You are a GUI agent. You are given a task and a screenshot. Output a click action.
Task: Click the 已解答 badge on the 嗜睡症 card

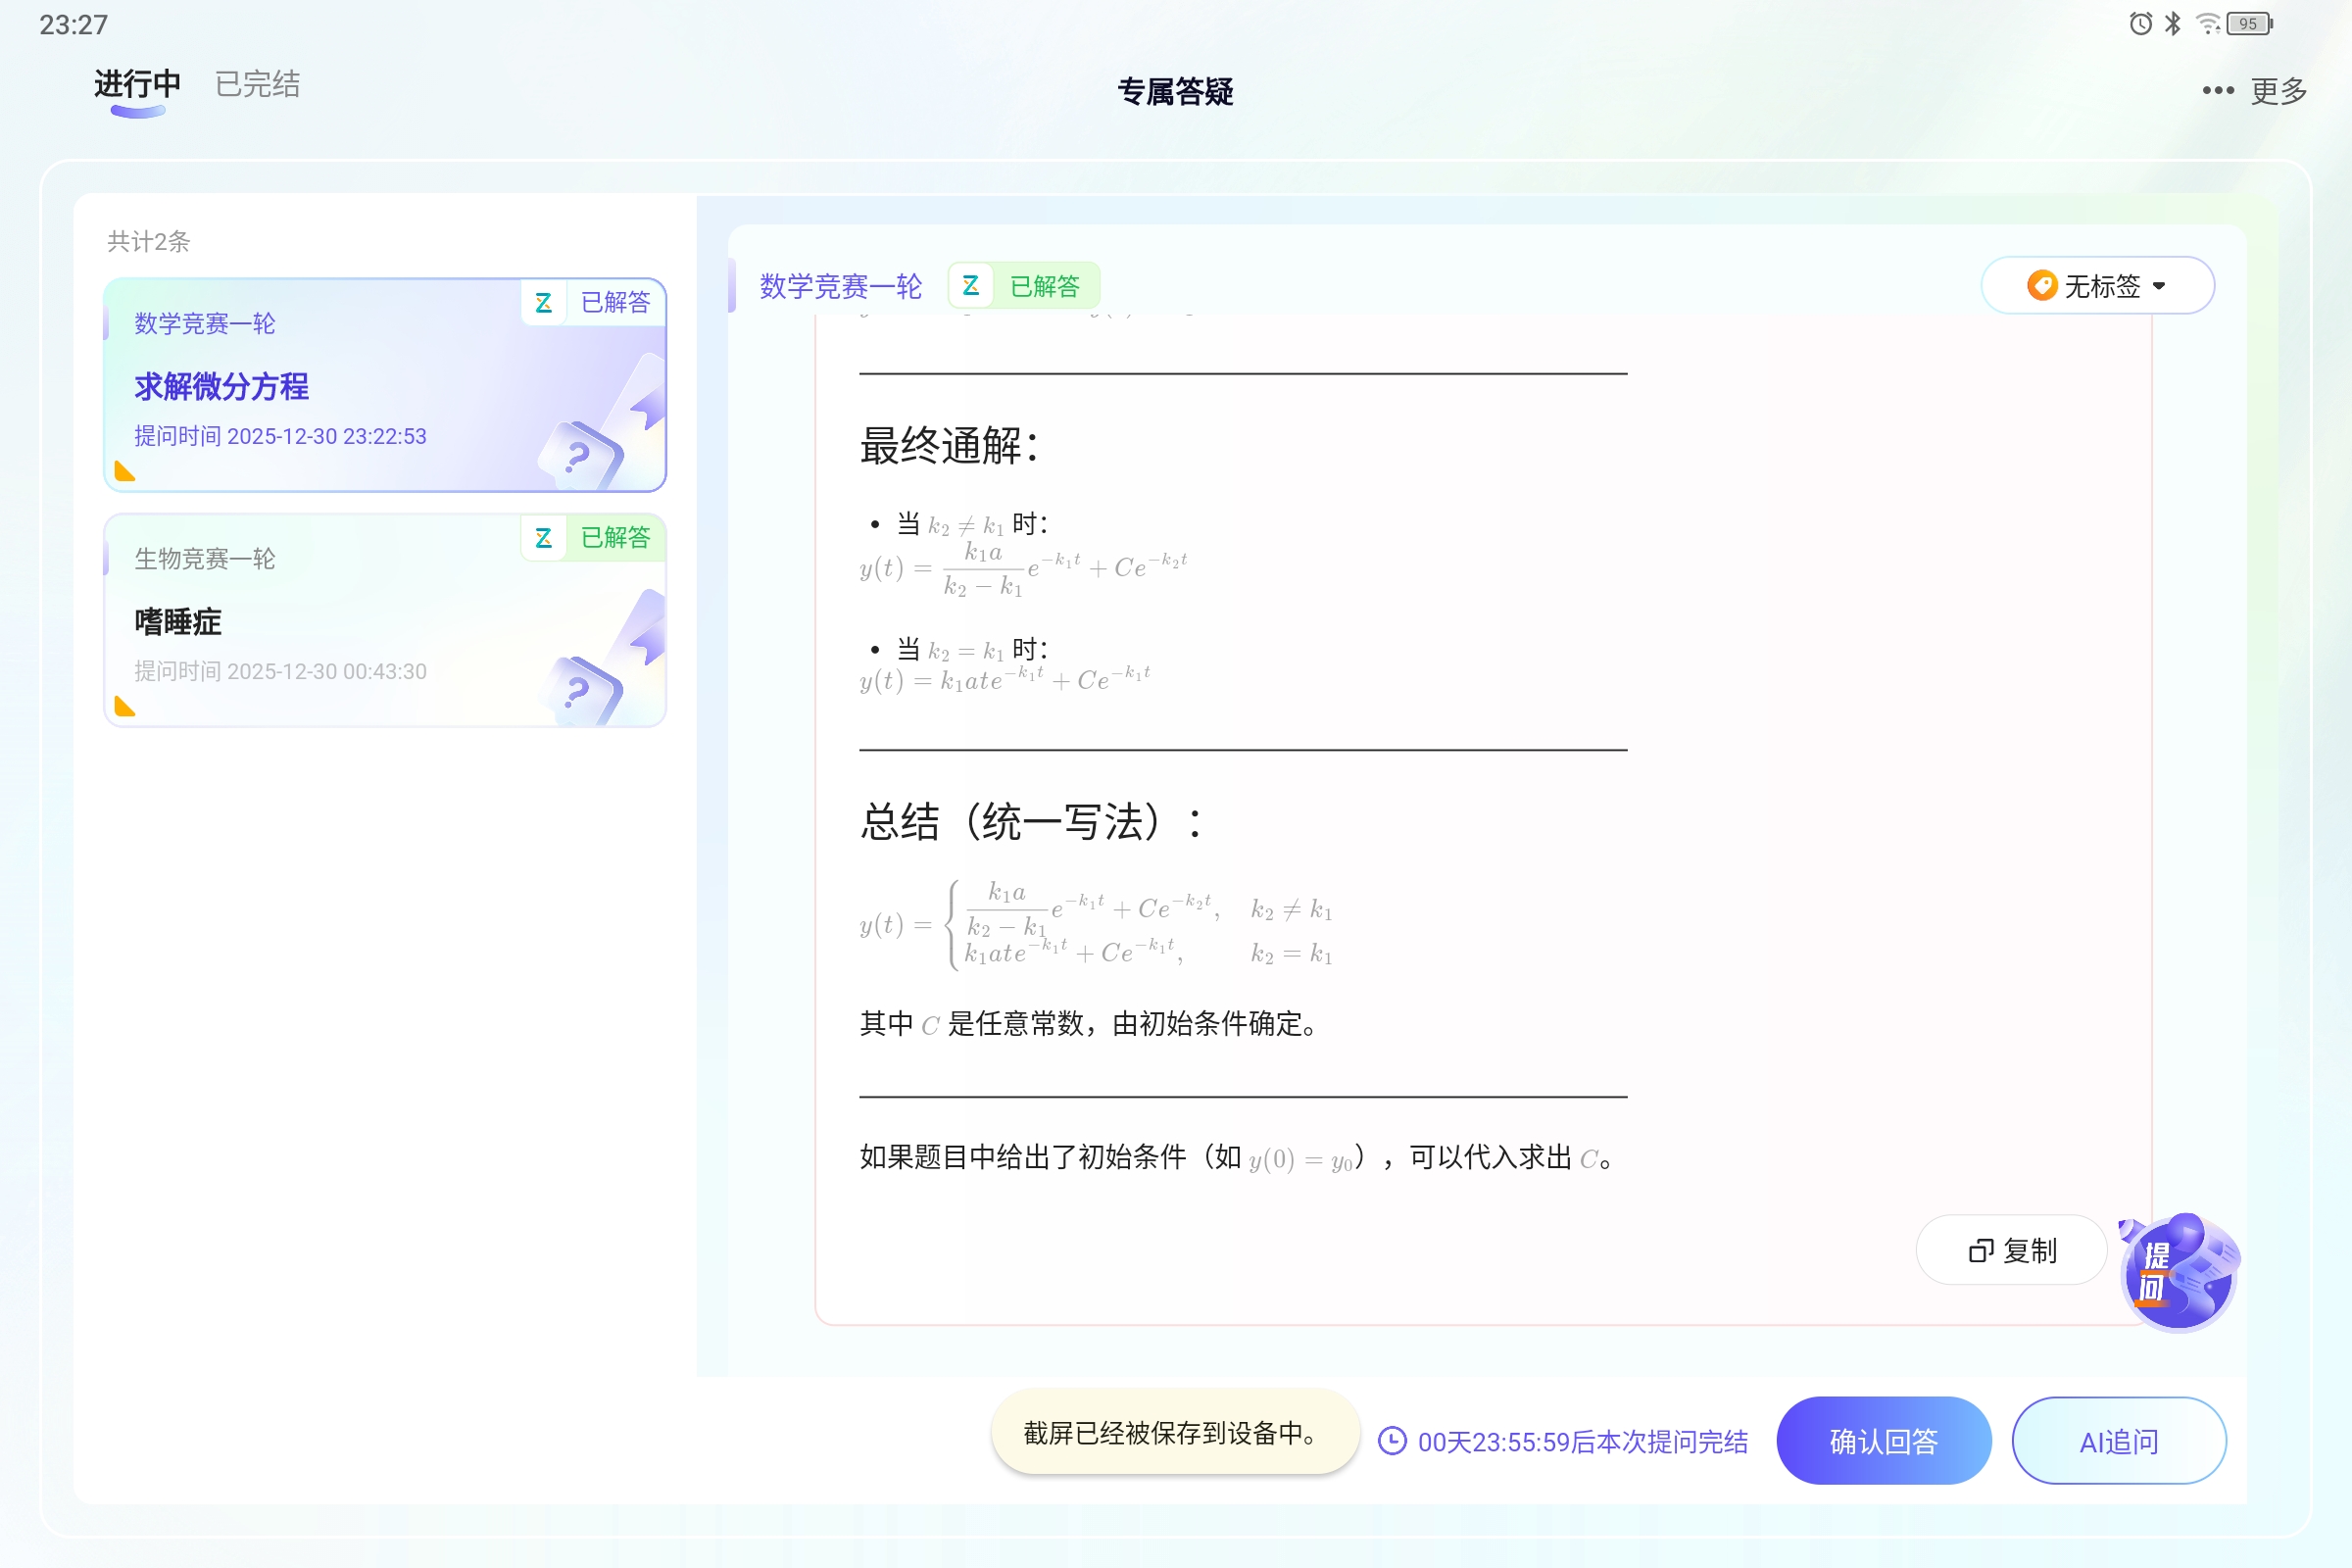coord(616,538)
